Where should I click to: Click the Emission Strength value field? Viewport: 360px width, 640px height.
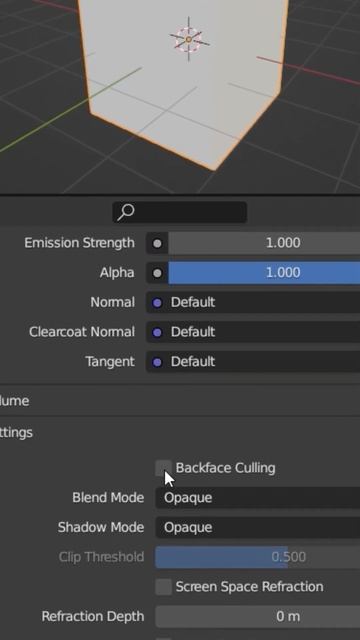click(264, 243)
